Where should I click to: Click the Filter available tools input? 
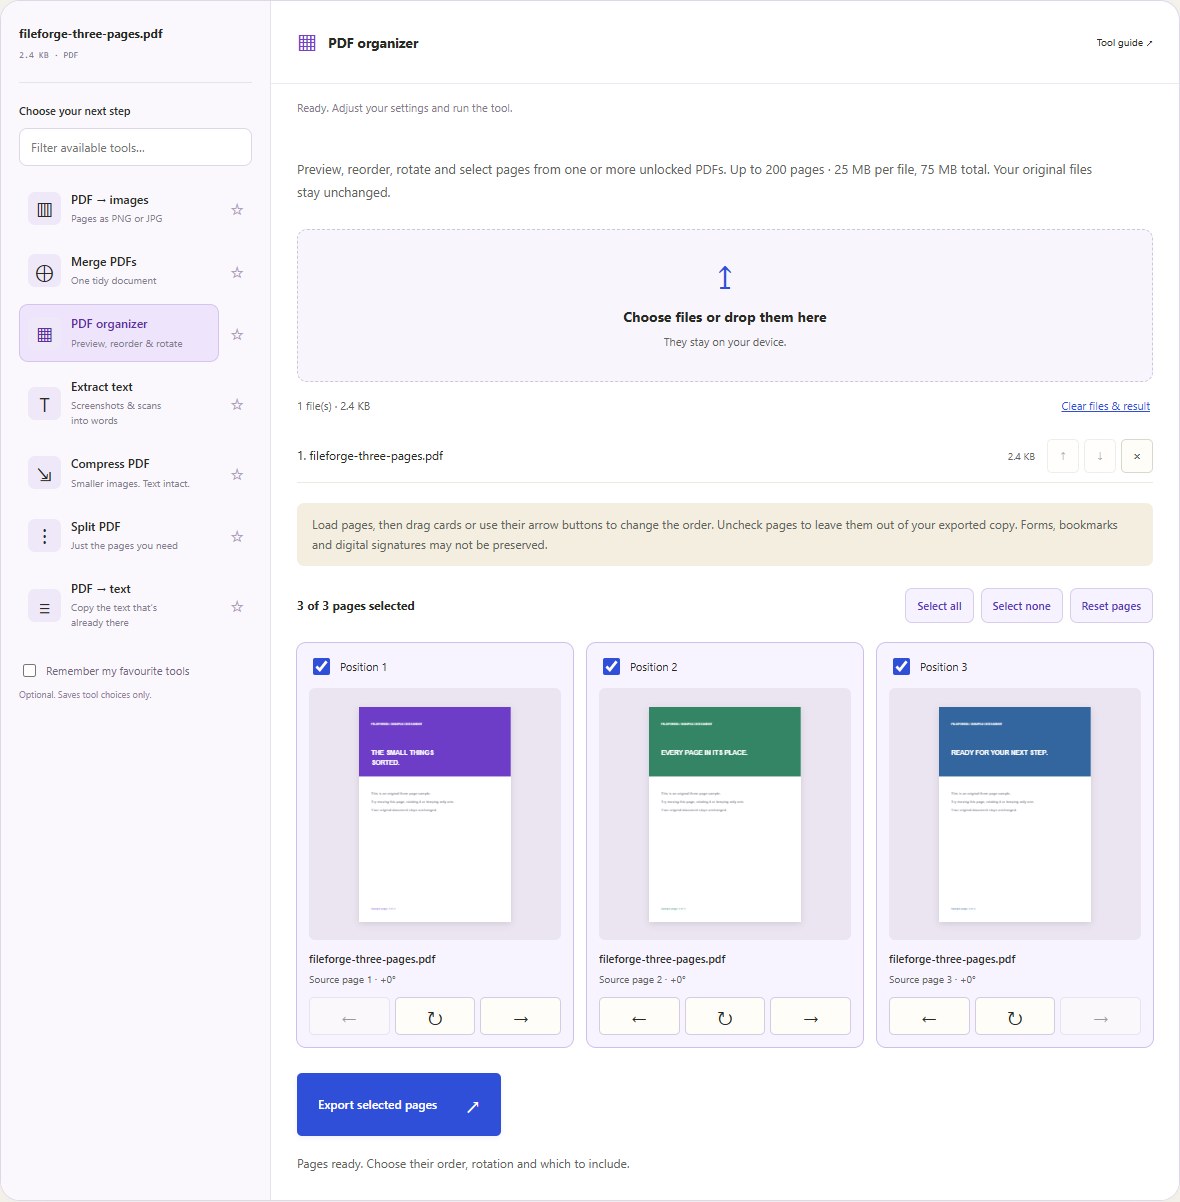(x=135, y=147)
